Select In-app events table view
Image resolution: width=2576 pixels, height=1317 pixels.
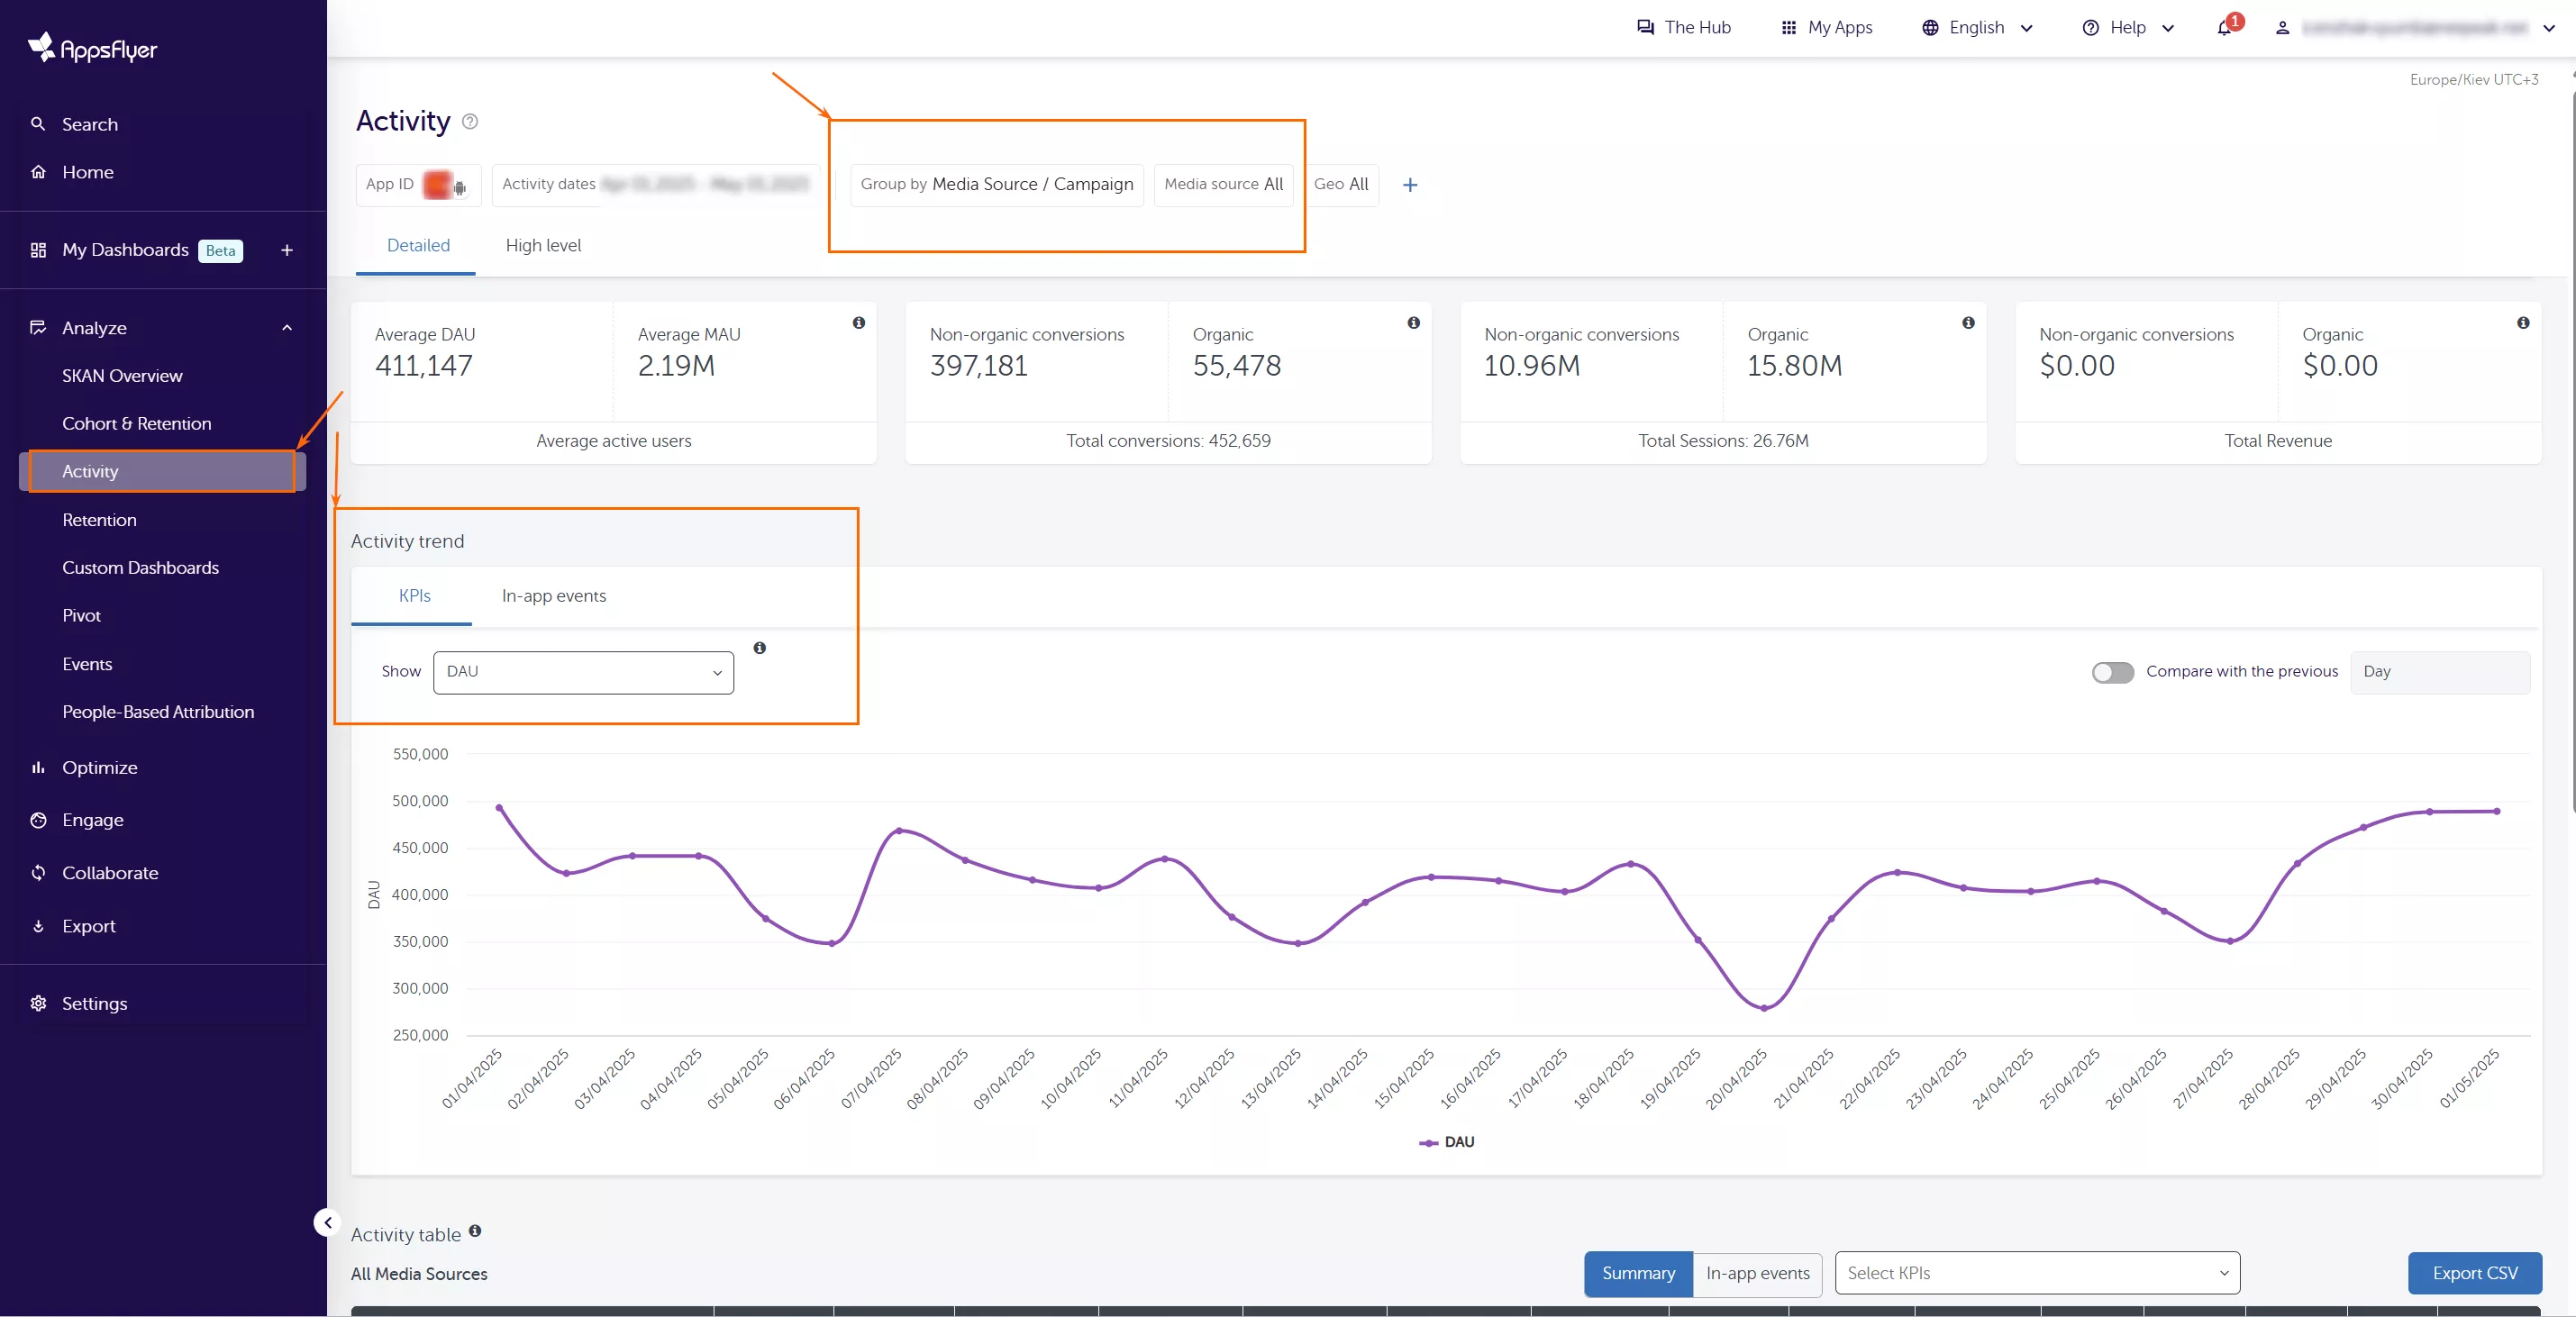tap(1757, 1273)
